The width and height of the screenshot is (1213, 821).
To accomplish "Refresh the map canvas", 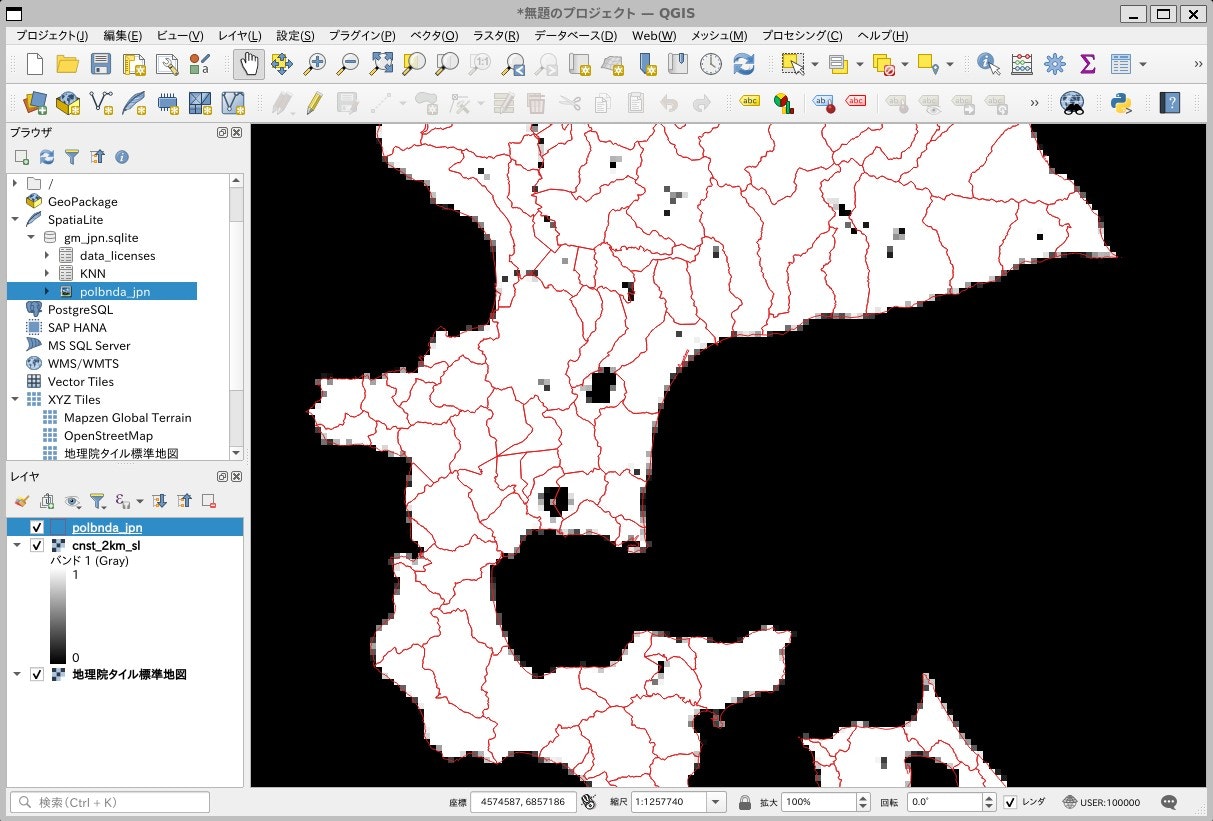I will click(744, 63).
